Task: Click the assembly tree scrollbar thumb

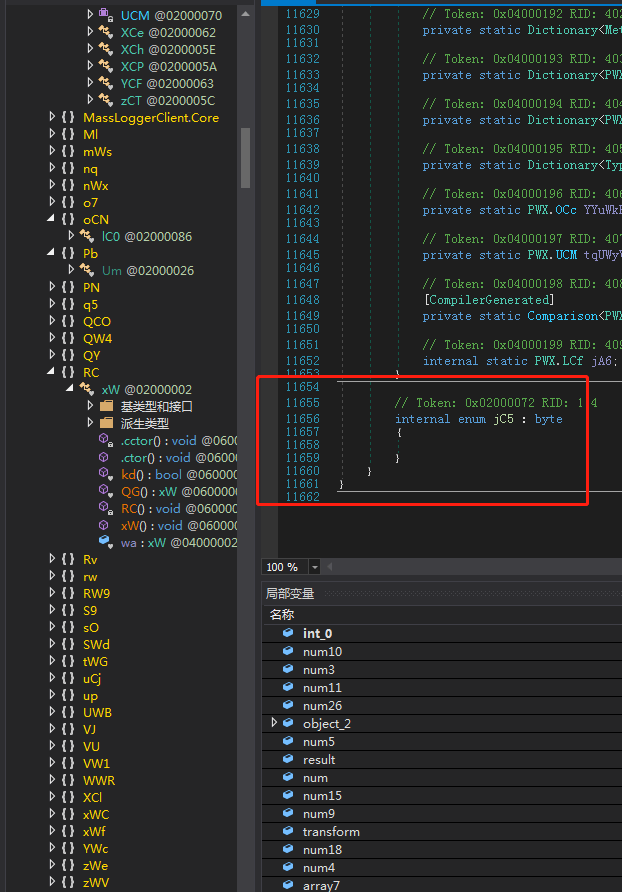Action: point(245,158)
